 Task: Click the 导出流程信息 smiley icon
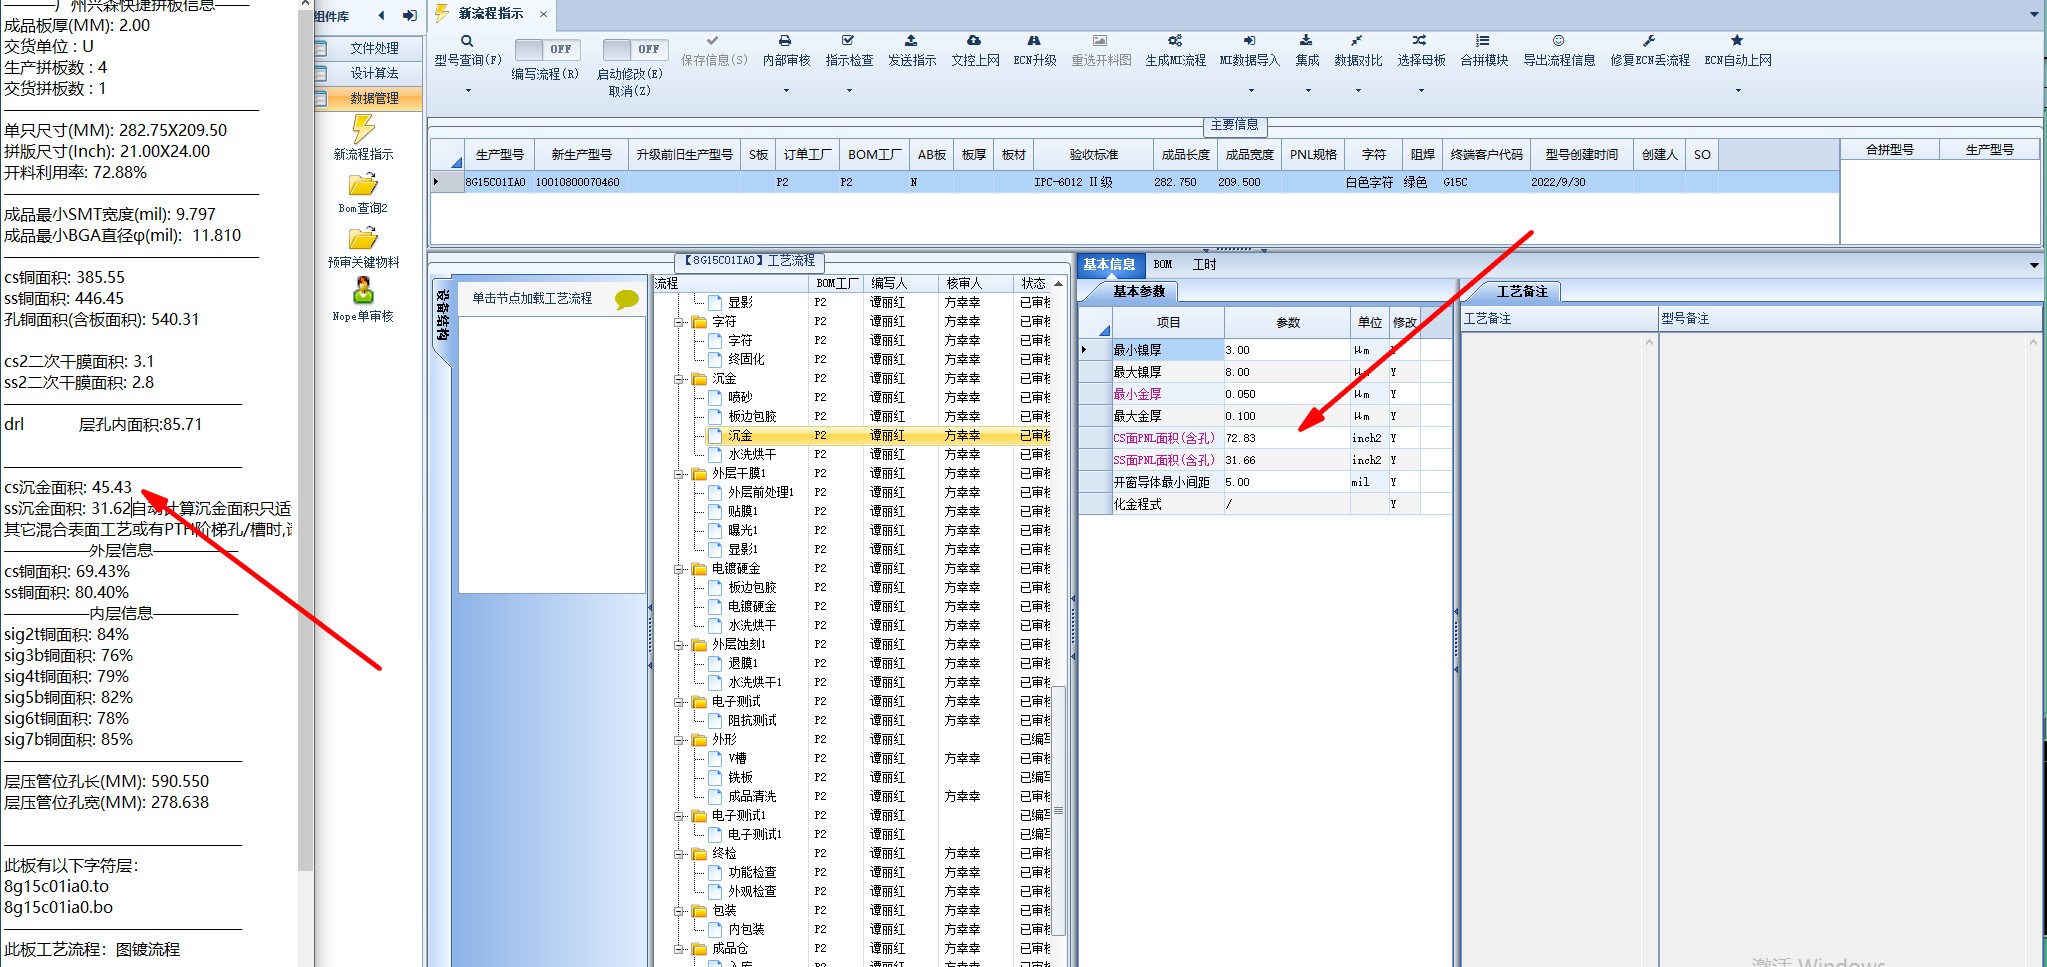tap(1558, 41)
